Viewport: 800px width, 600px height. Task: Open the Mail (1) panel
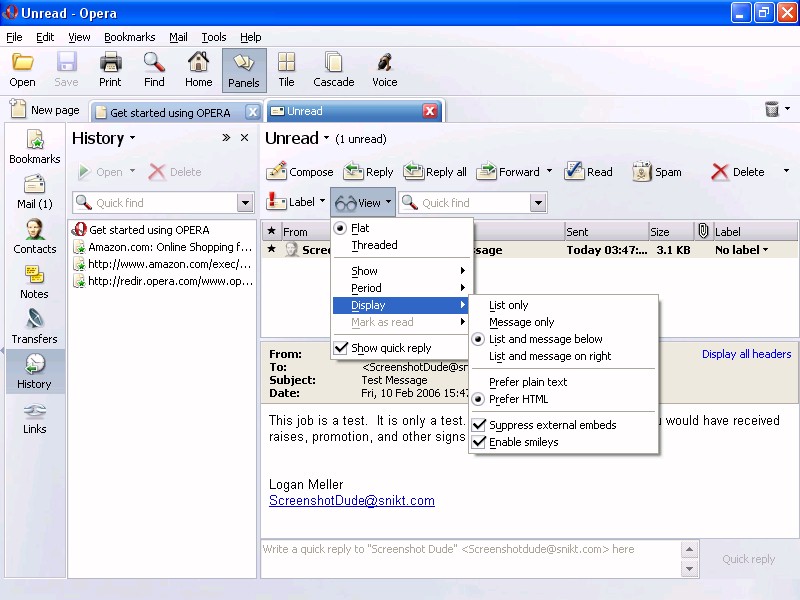[35, 192]
